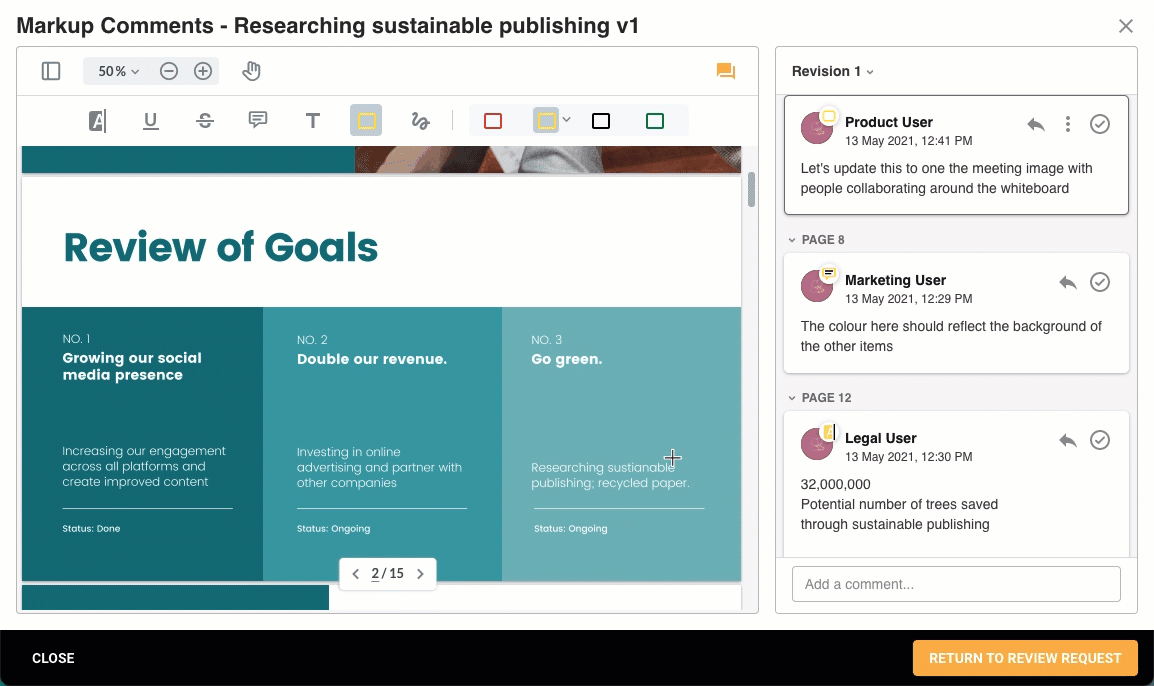This screenshot has height=686, width=1154.
Task: Select the pan hand tool
Action: (x=252, y=71)
